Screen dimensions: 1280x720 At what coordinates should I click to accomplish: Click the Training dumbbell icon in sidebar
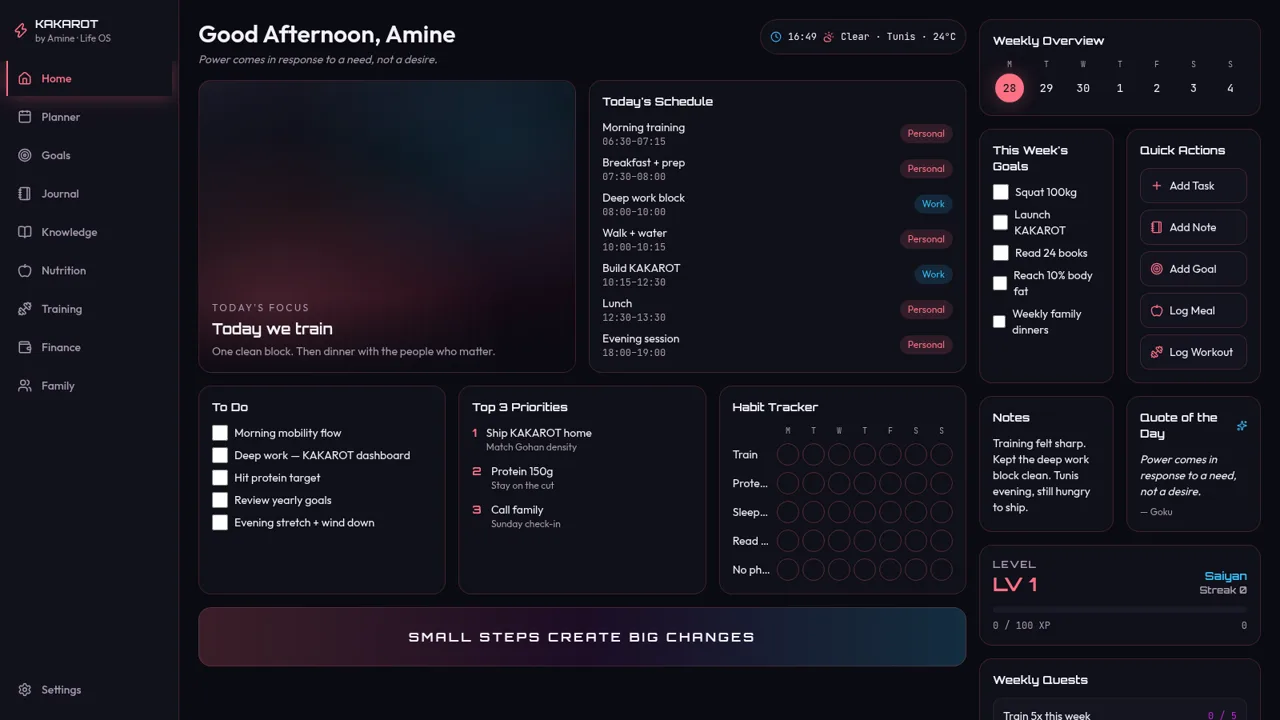(x=25, y=309)
